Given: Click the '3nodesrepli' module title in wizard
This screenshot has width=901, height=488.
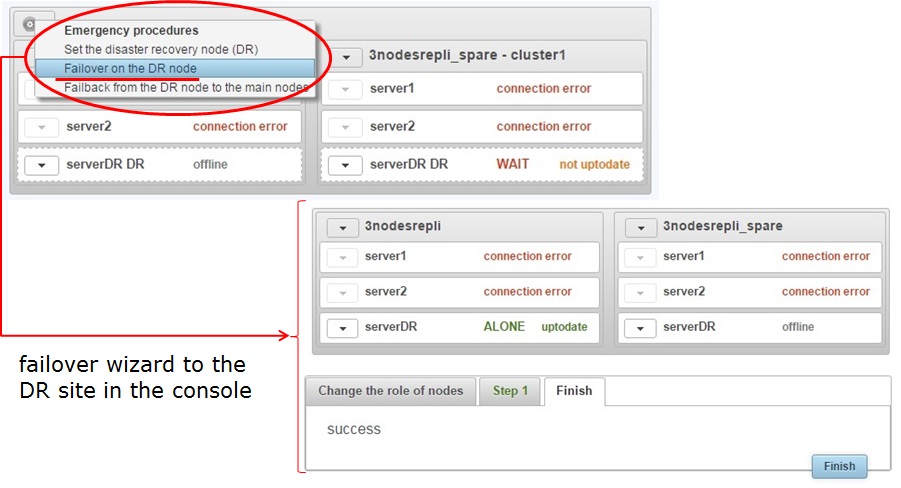Looking at the screenshot, I should coord(403,226).
